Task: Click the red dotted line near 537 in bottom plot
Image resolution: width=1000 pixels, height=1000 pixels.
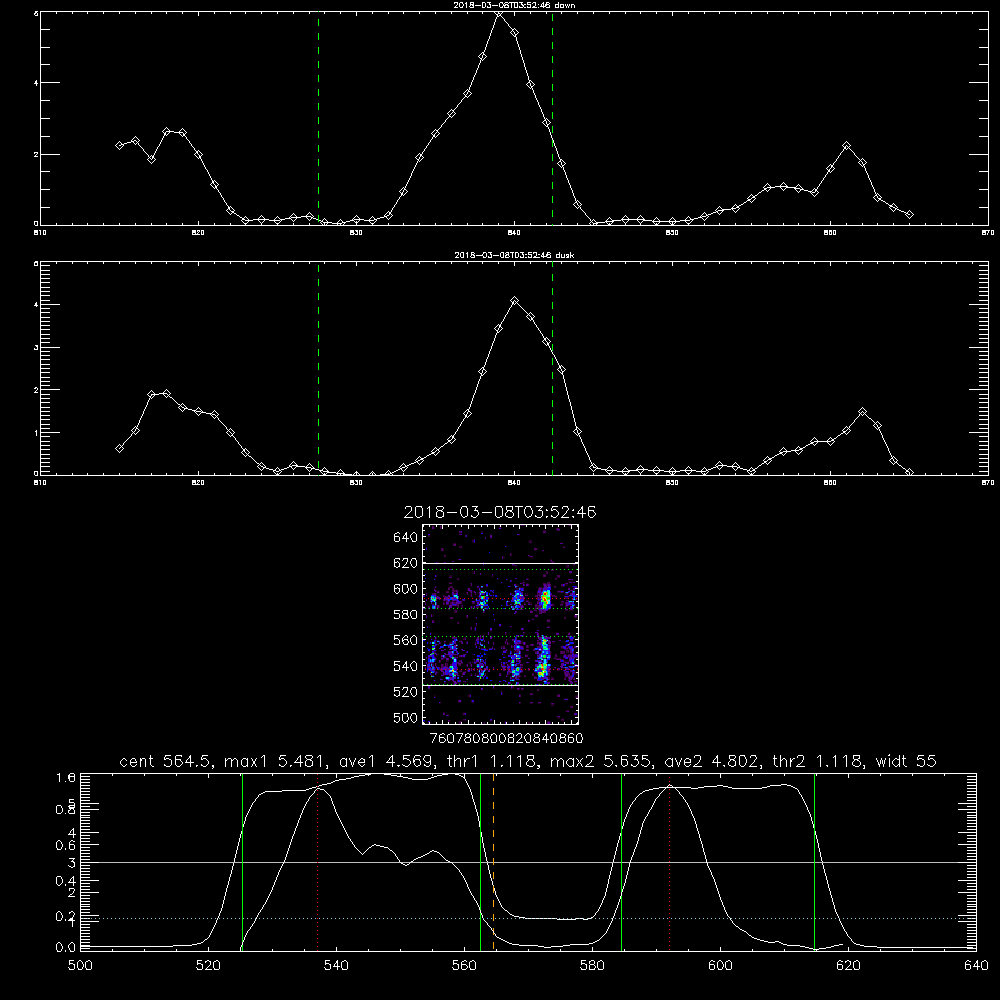Action: [x=318, y=861]
